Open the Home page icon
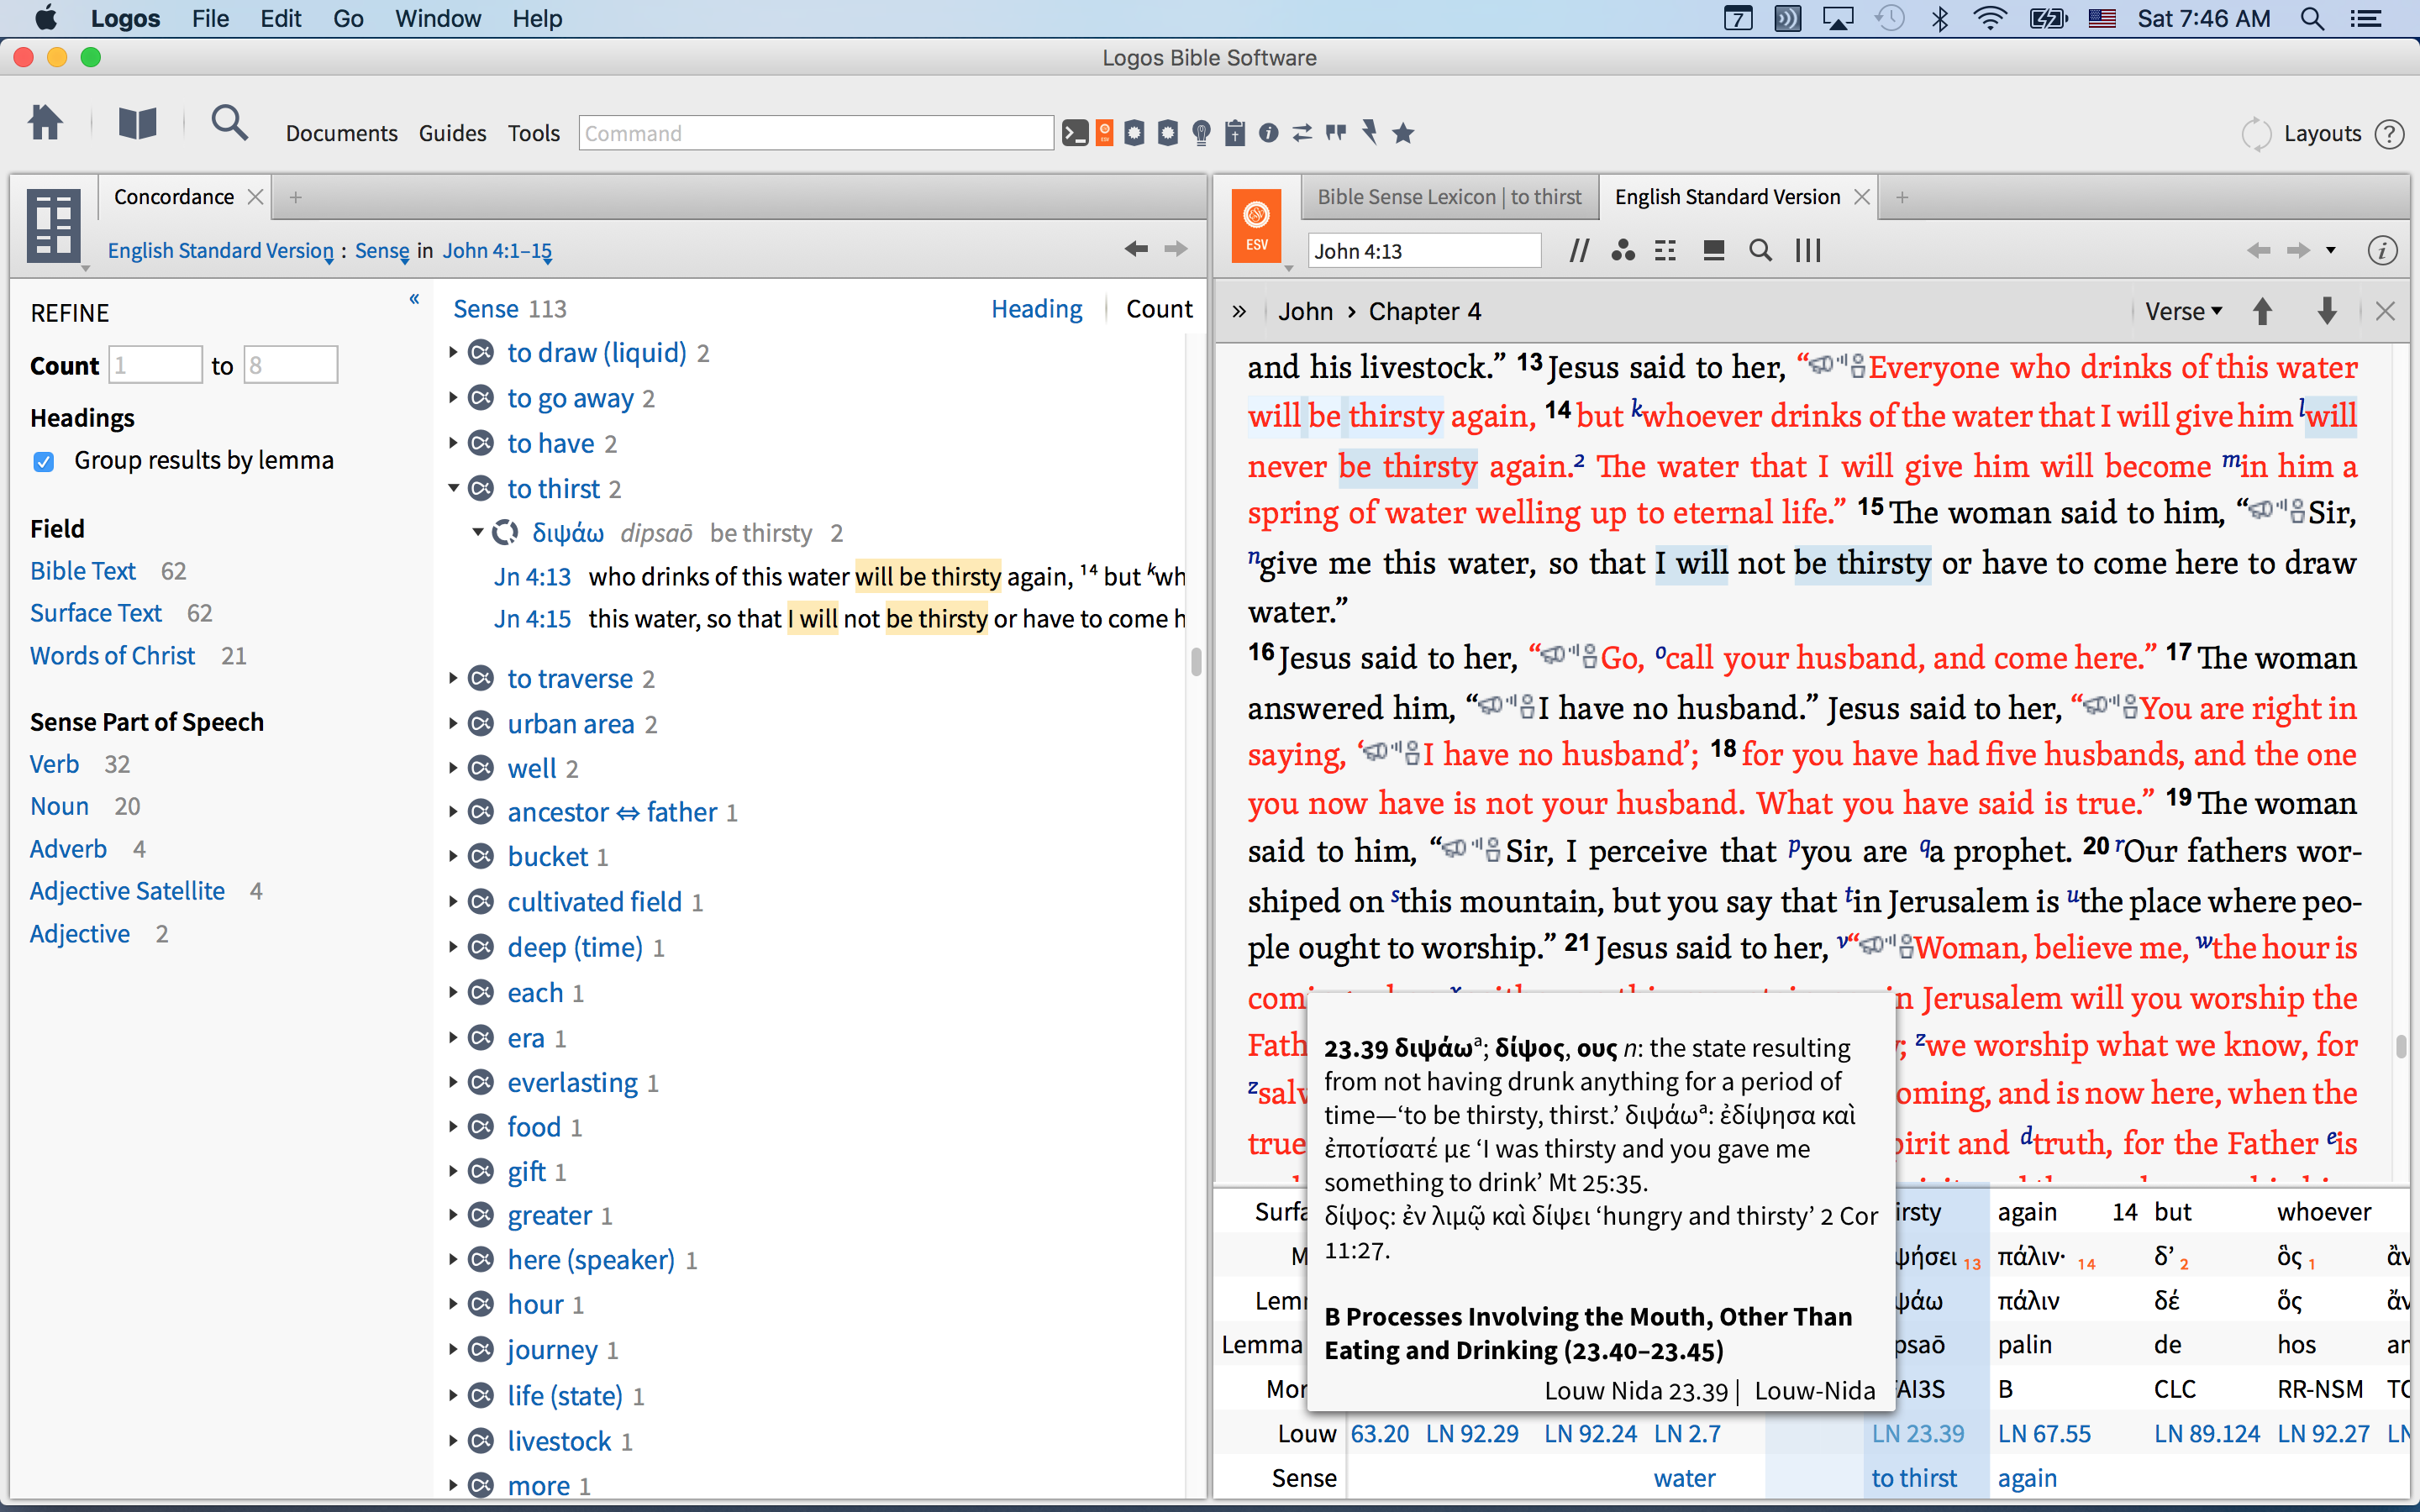 tap(45, 123)
